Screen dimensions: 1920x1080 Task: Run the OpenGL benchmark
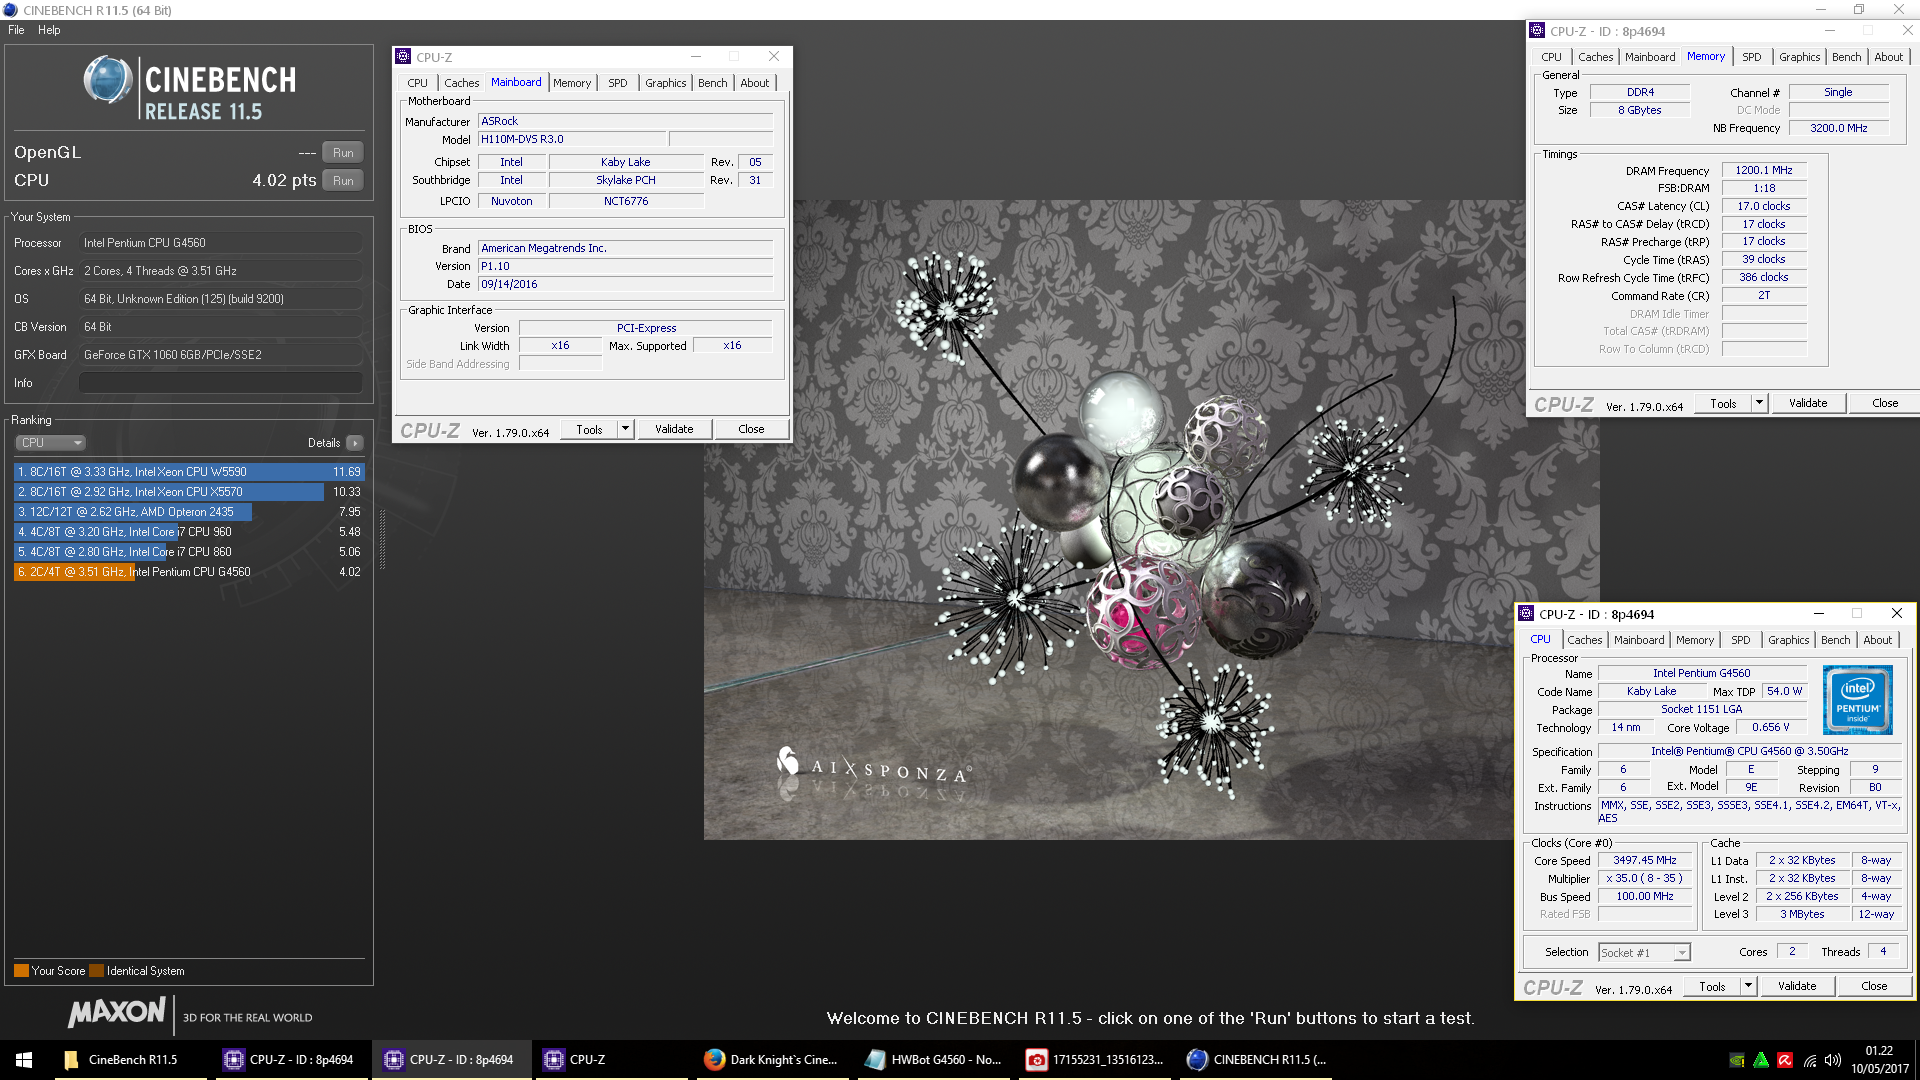pos(343,153)
